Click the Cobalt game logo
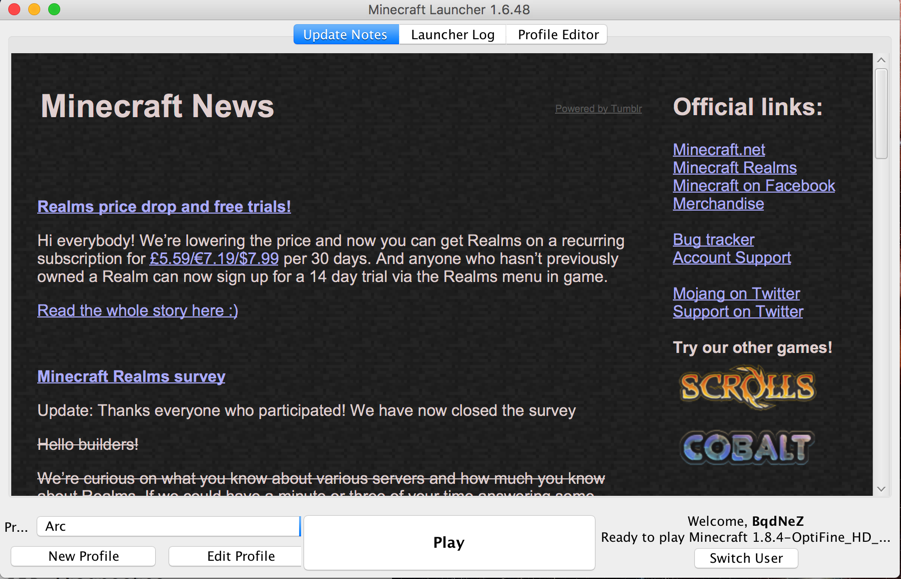901x579 pixels. click(x=747, y=447)
